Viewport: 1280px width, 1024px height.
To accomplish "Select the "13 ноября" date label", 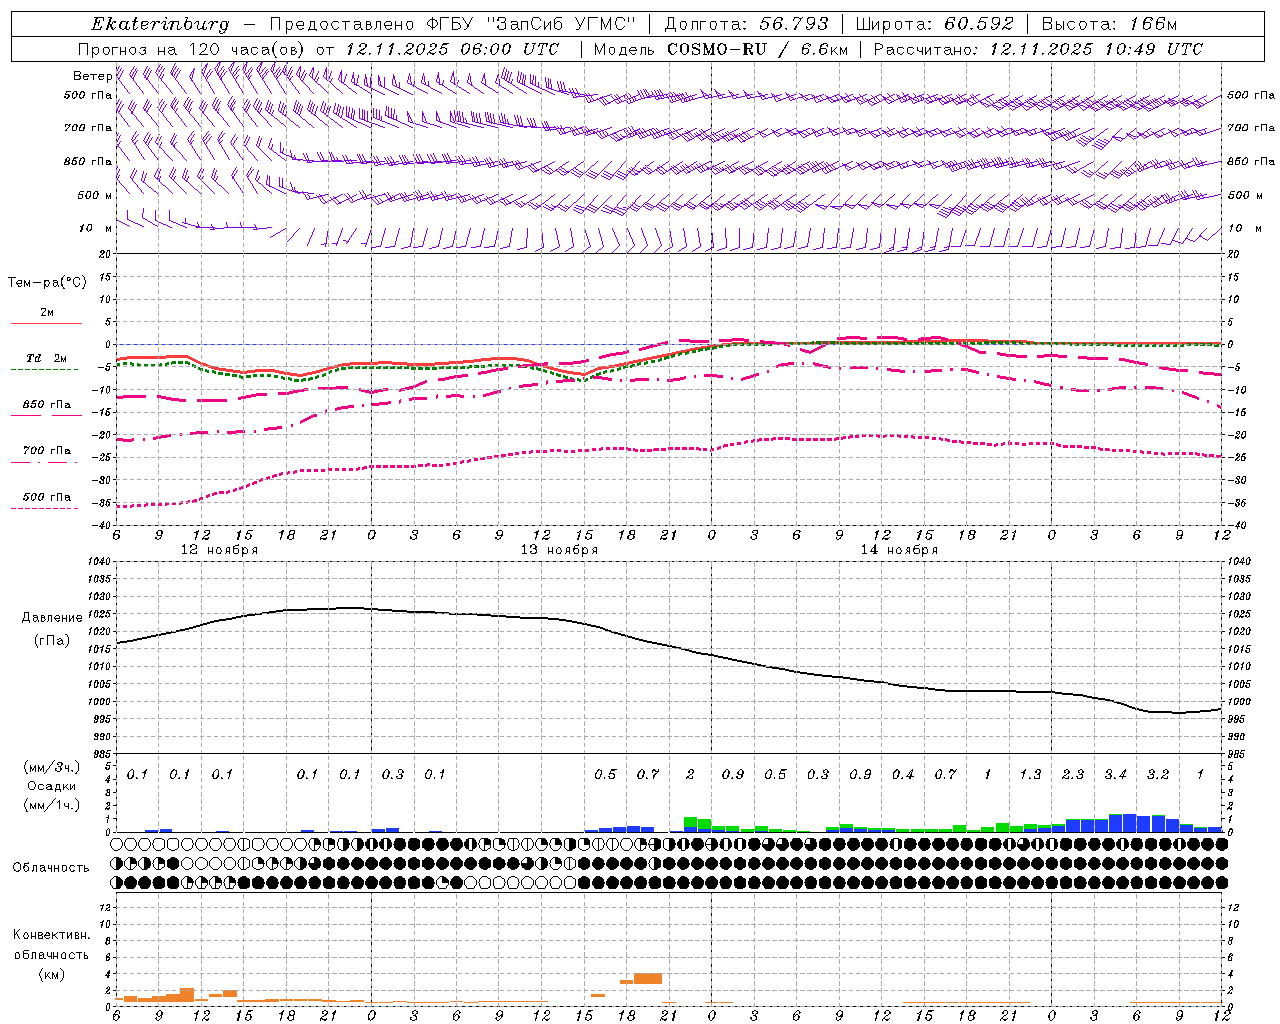I will pyautogui.click(x=559, y=550).
